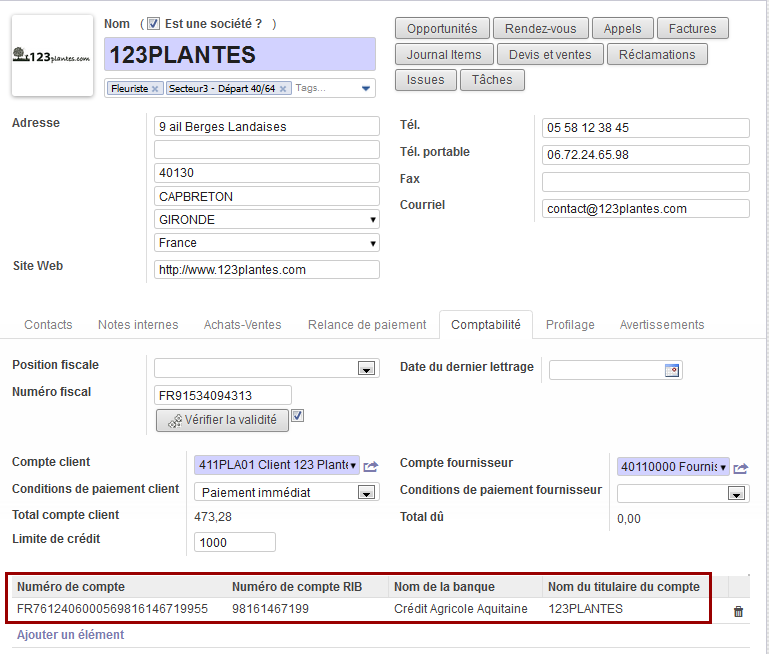Click the street field '9 ail Berges Landaises'
Viewport: 769px width, 654px height.
click(267, 126)
